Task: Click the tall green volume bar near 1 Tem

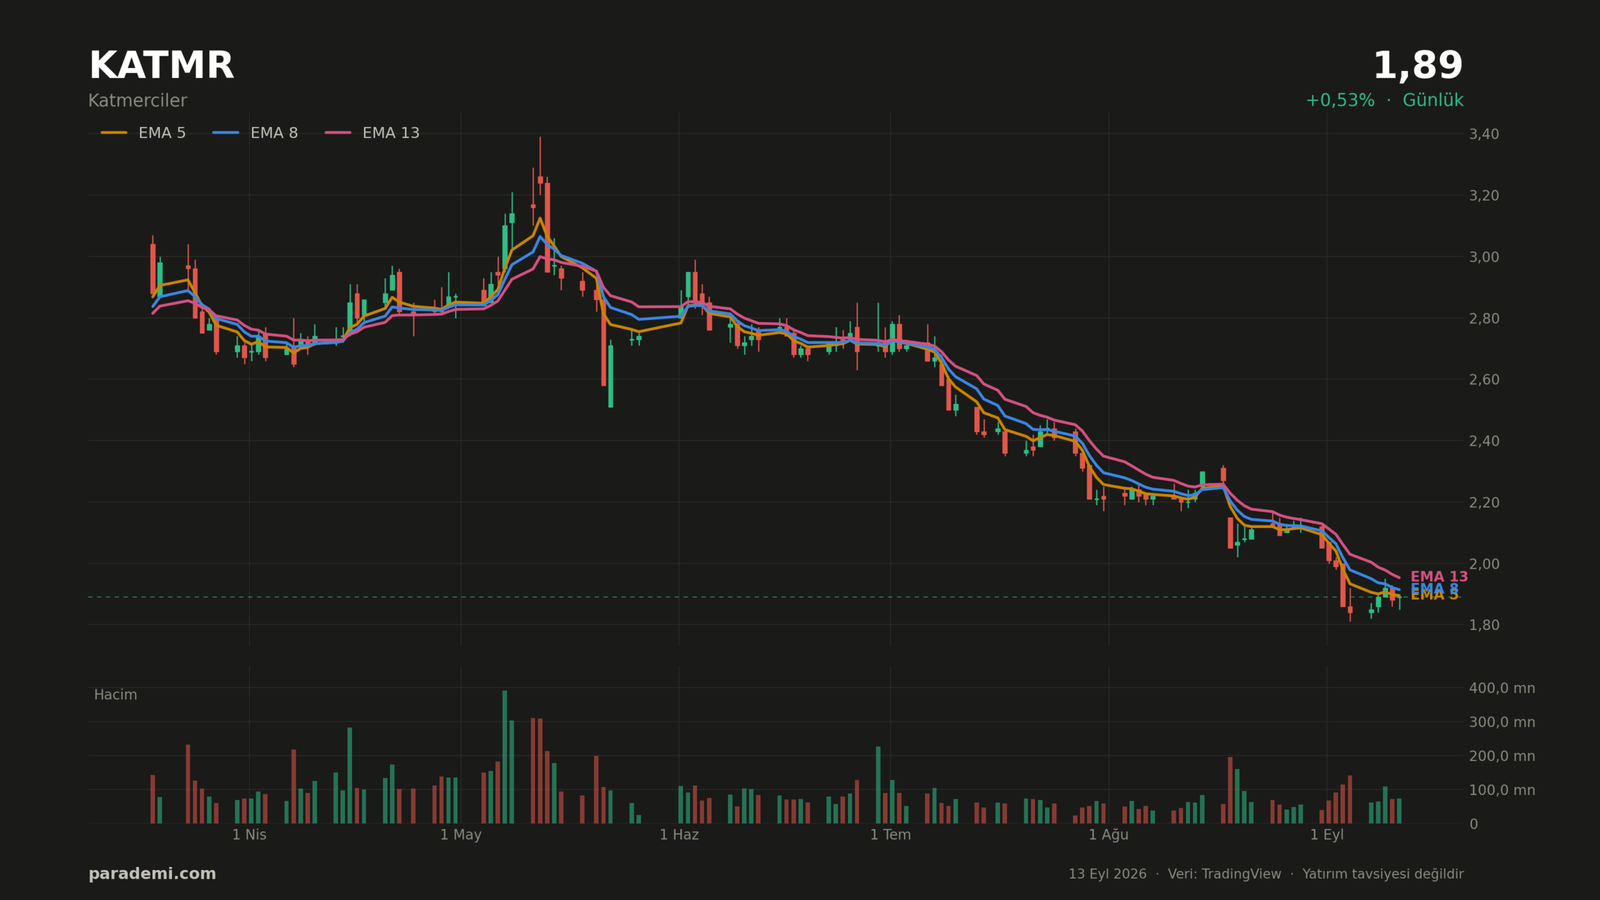Action: 878,785
